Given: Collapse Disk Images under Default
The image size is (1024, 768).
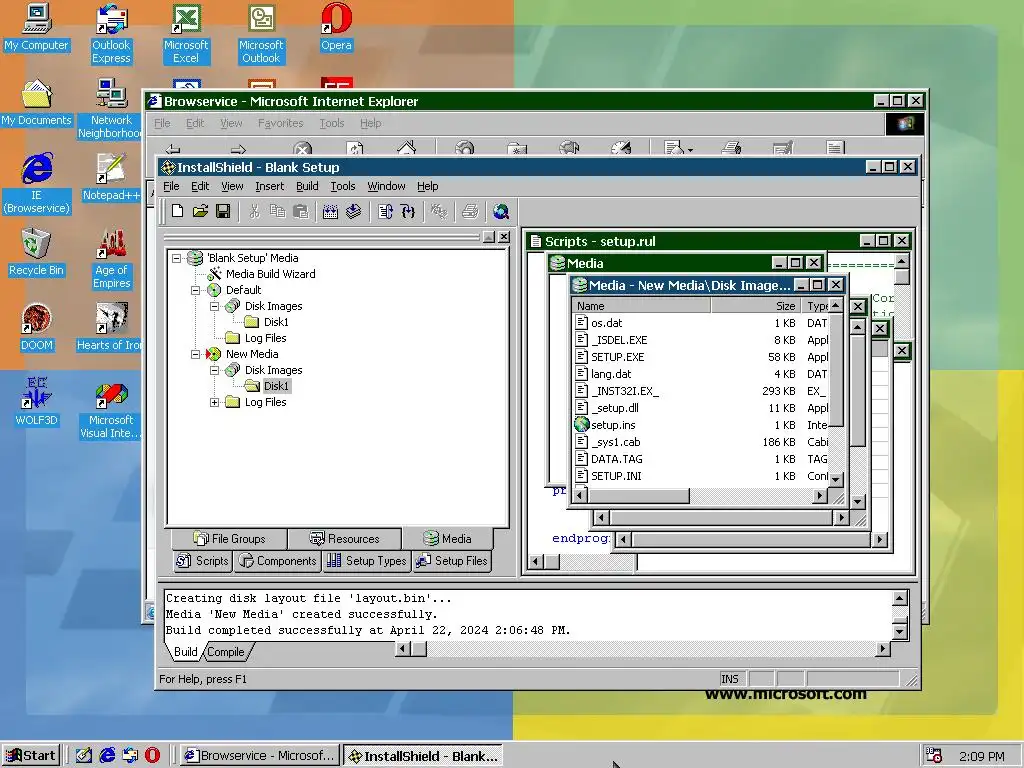Looking at the screenshot, I should (214, 306).
